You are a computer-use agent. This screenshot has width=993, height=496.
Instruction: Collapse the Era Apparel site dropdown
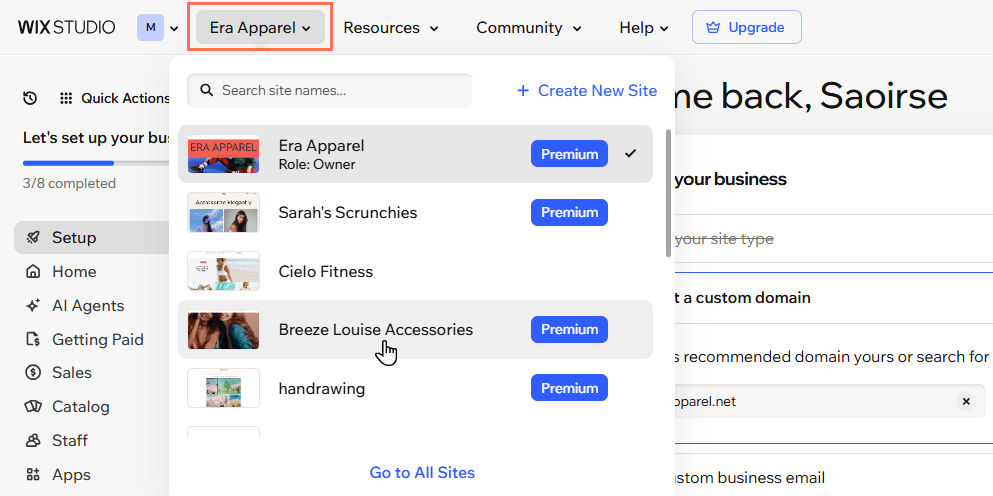click(260, 27)
